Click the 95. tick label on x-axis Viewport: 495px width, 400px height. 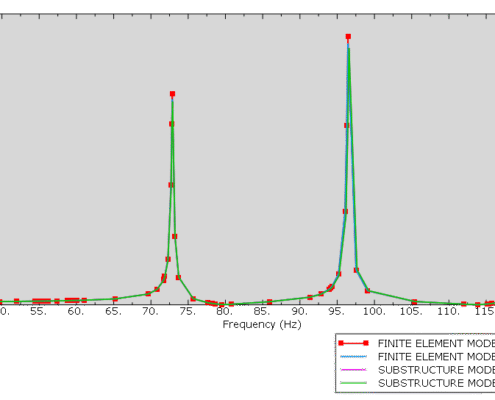coord(337,312)
